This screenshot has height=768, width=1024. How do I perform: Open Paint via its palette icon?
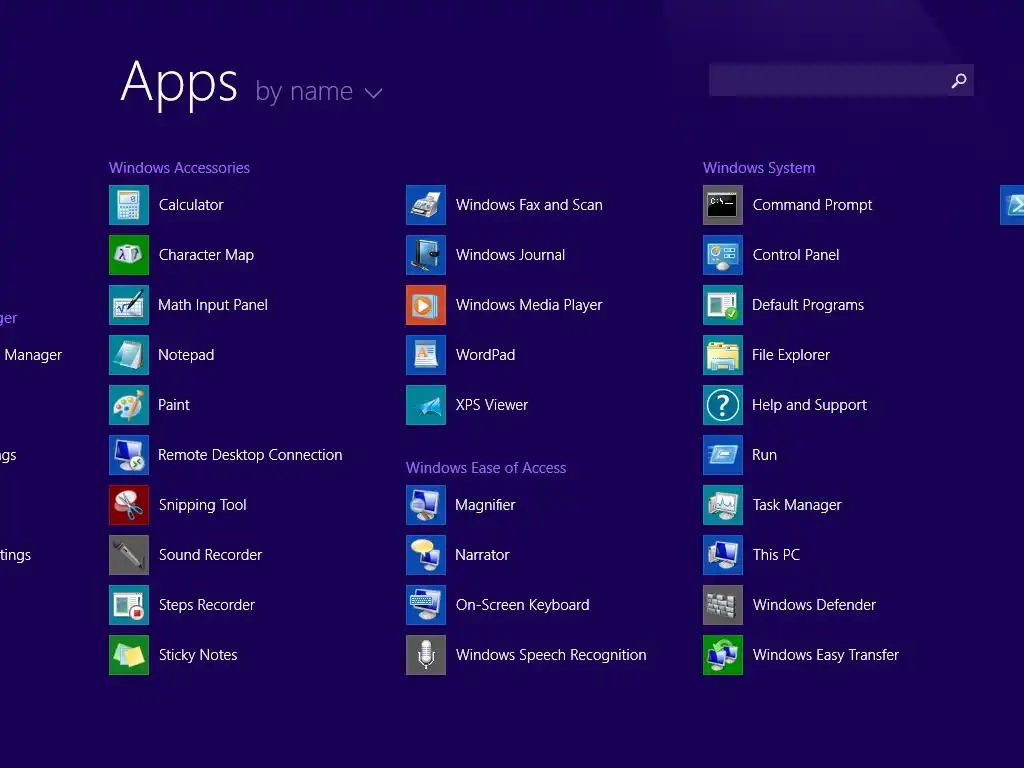coord(129,405)
